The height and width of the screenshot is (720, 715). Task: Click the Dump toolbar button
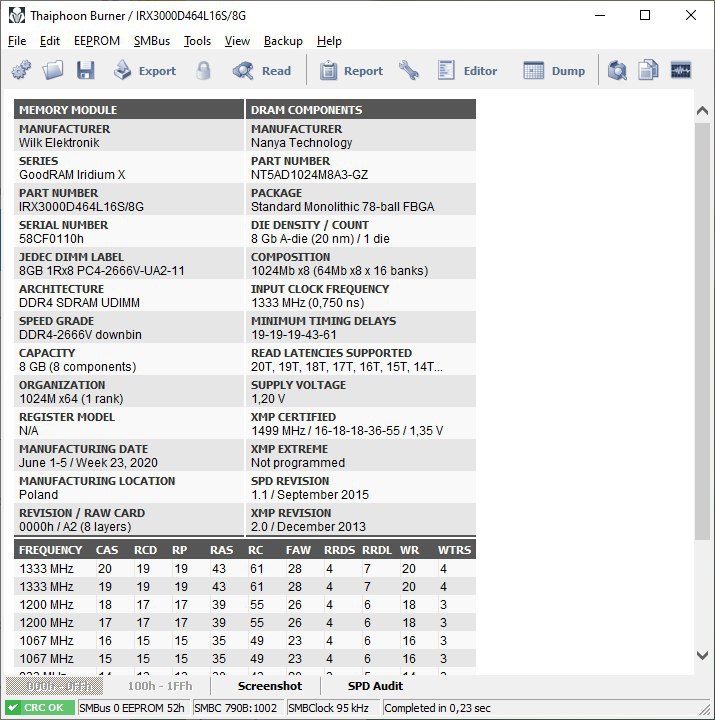[x=554, y=71]
